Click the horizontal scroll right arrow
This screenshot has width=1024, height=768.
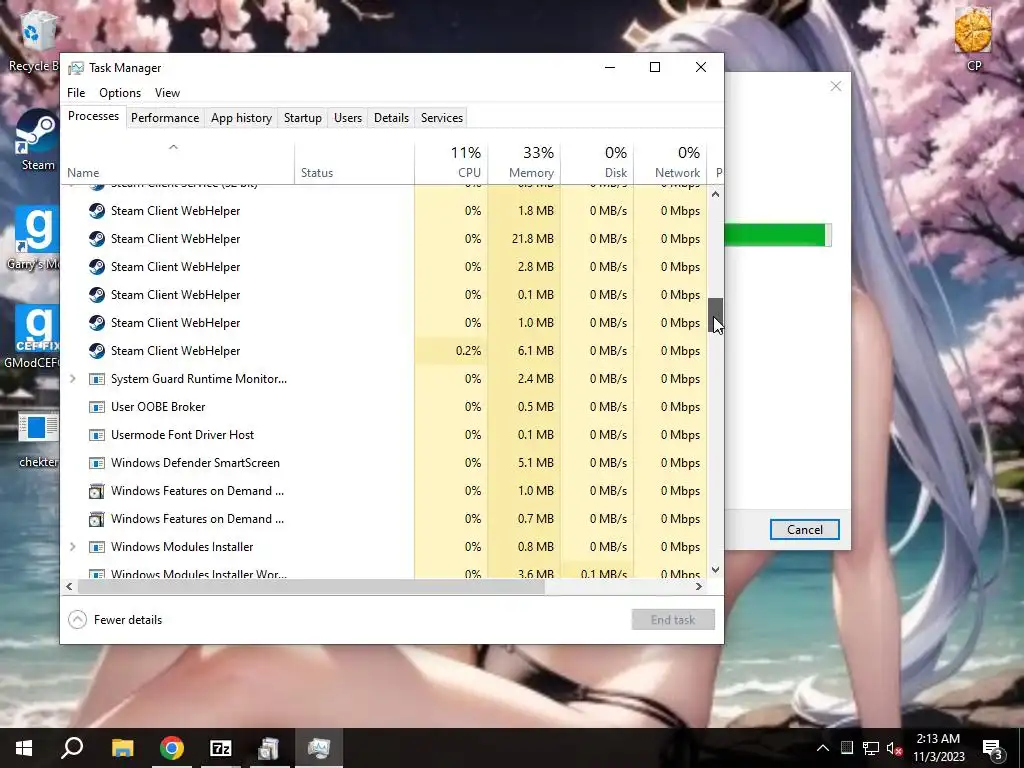[x=699, y=586]
